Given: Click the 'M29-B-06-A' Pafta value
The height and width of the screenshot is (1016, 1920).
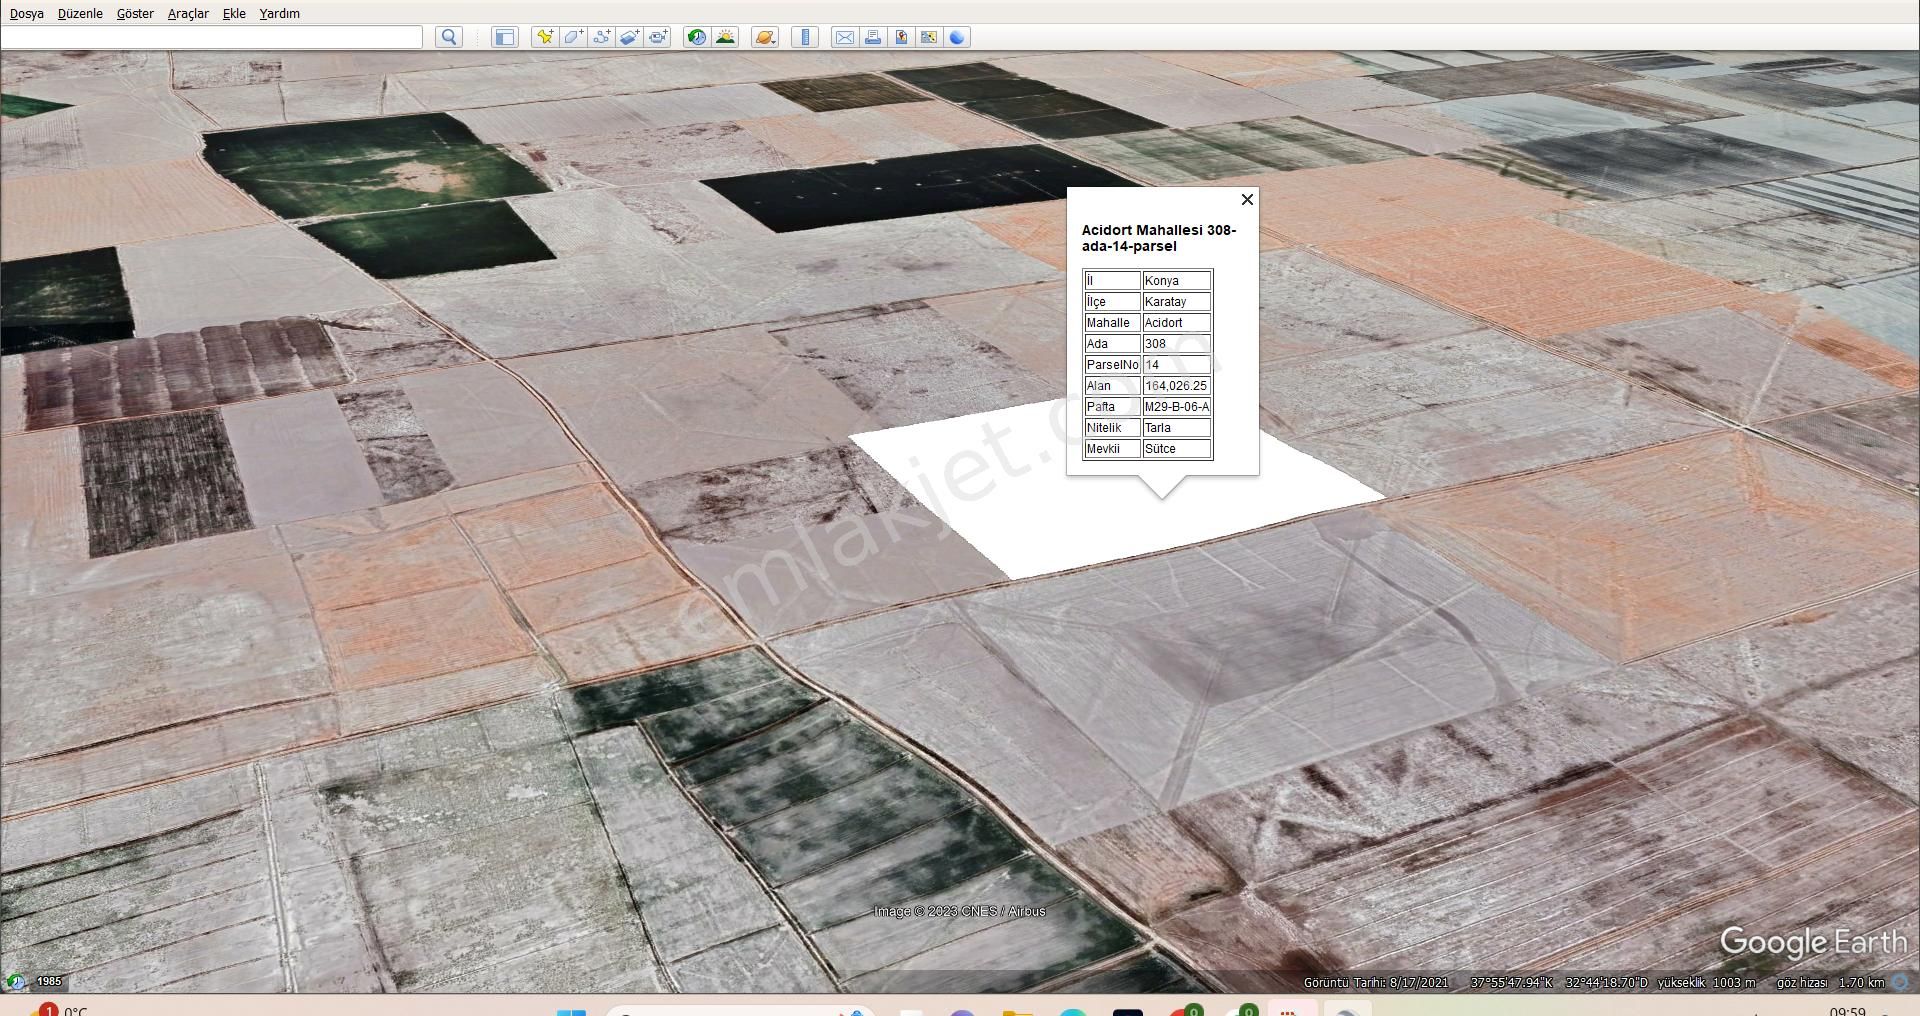Looking at the screenshot, I should coord(1177,407).
